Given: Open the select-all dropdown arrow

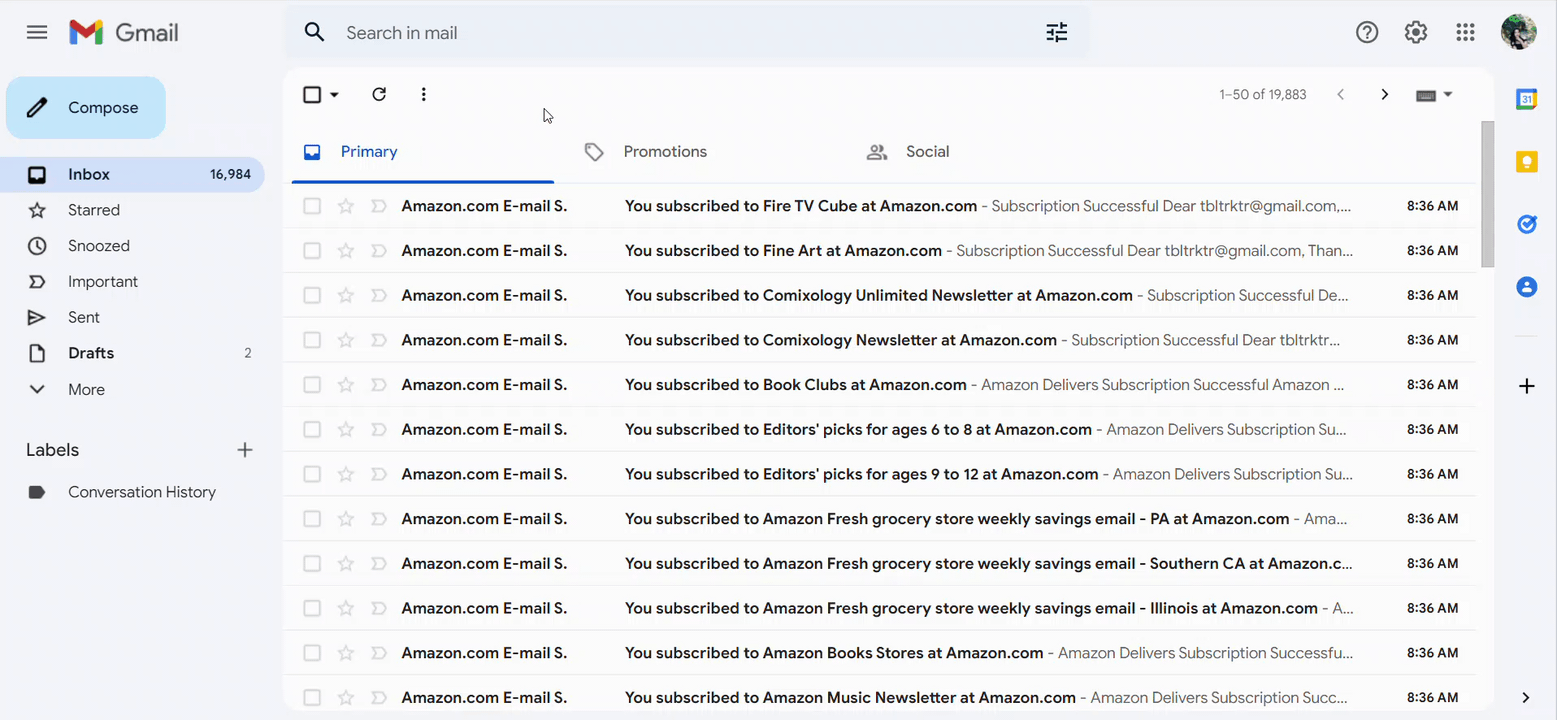Looking at the screenshot, I should click(334, 95).
